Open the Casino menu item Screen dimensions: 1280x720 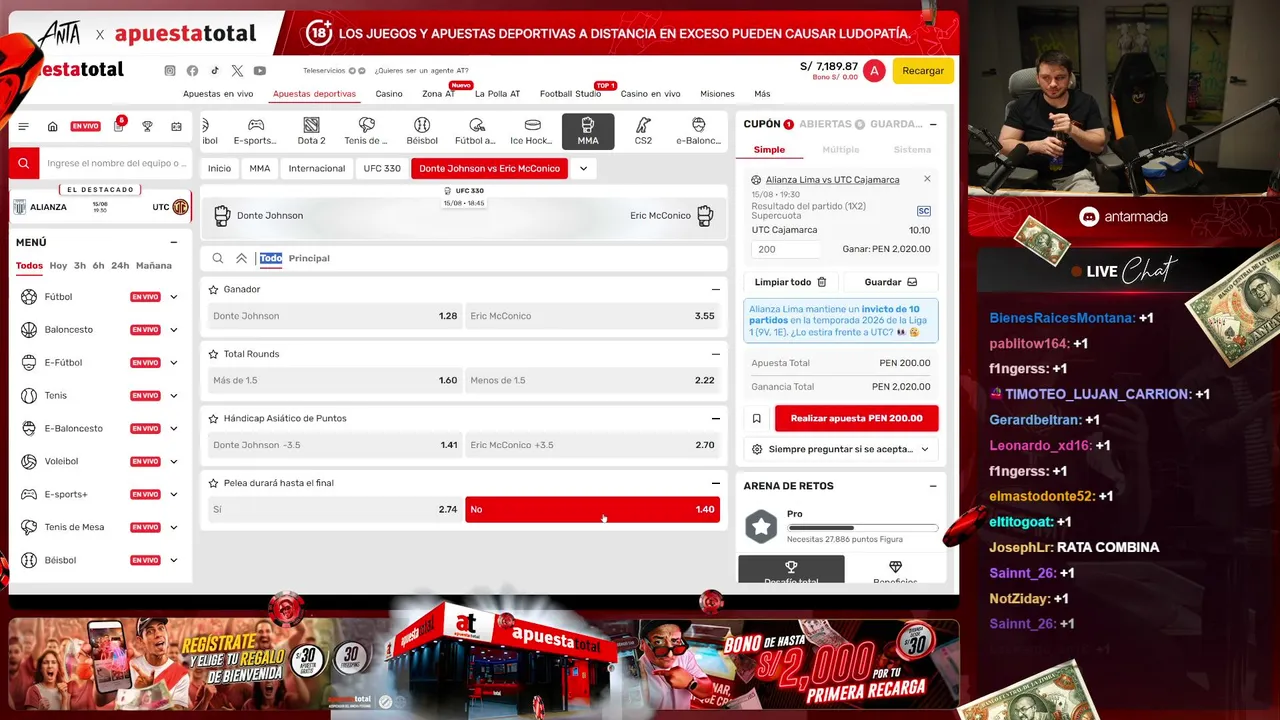click(x=389, y=94)
